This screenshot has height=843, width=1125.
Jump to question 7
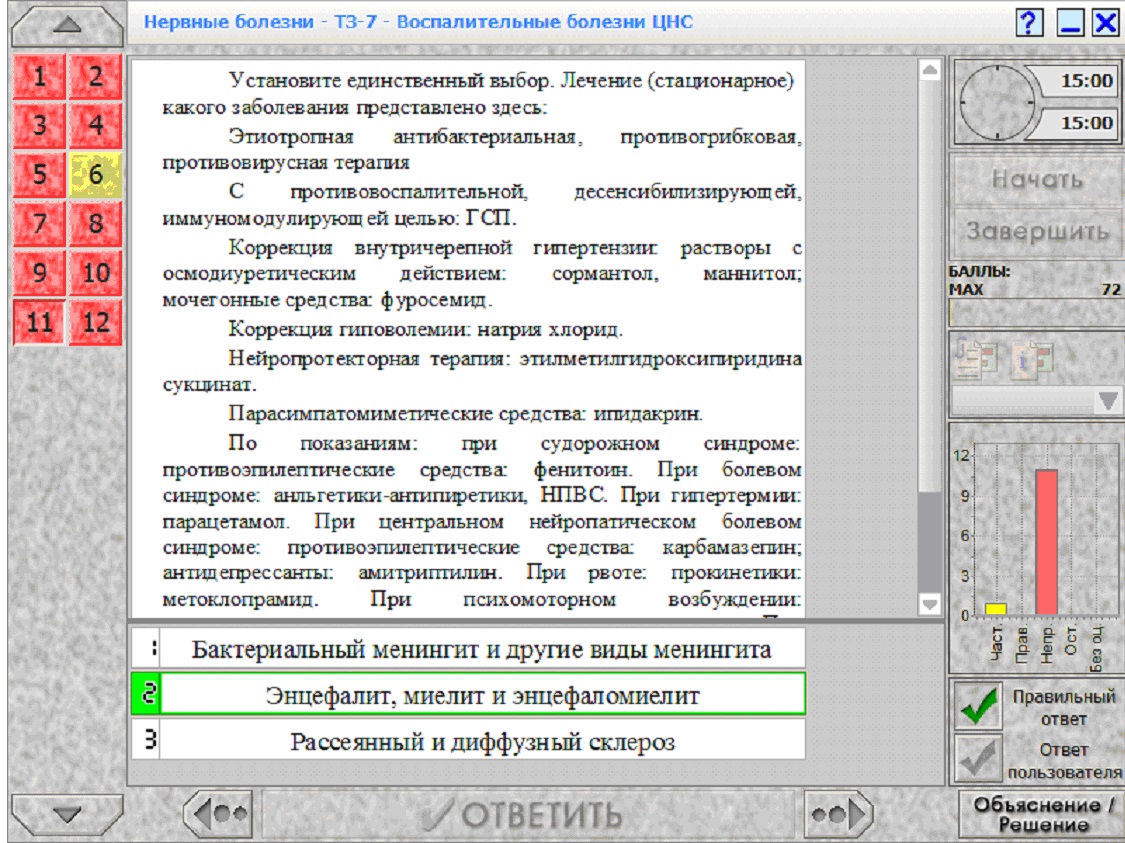click(x=39, y=223)
